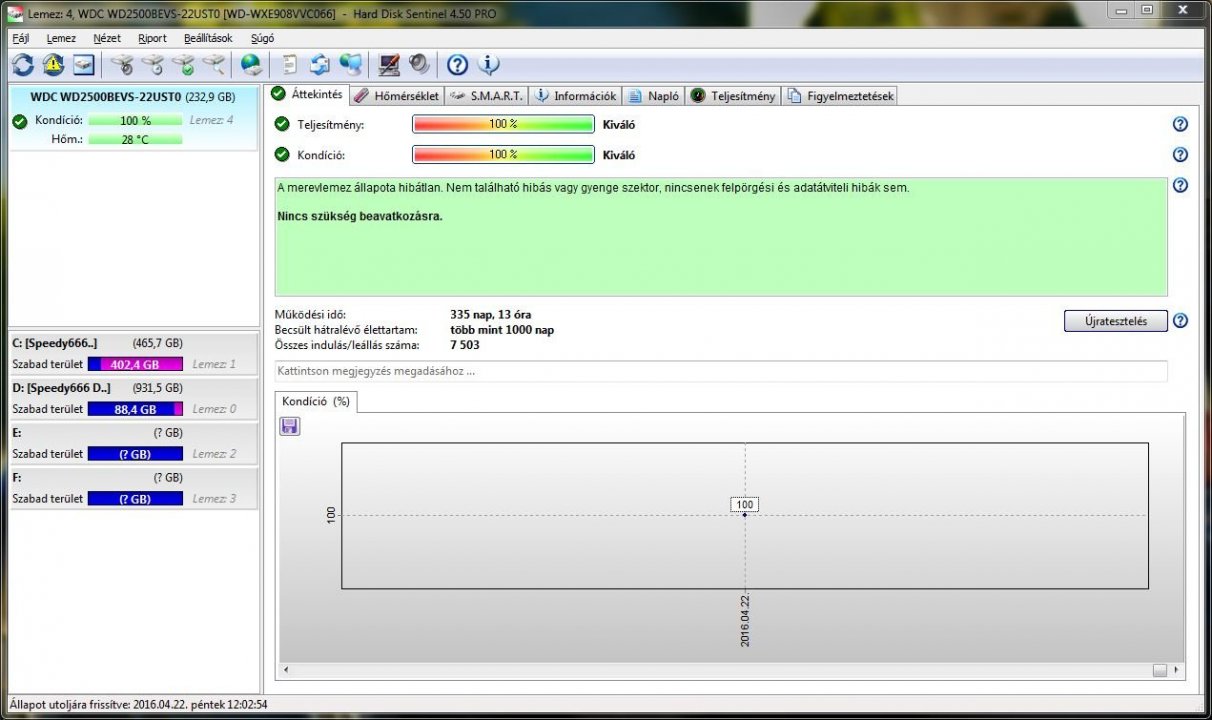This screenshot has height=720, width=1212.
Task: Open the Nézet menu
Action: (x=107, y=38)
